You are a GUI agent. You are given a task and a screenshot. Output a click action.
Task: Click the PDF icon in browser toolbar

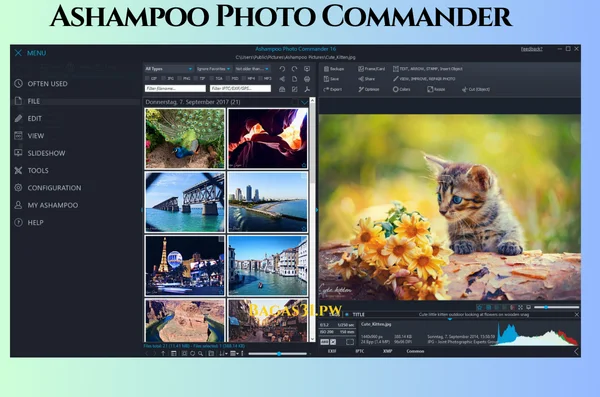[x=307, y=89]
